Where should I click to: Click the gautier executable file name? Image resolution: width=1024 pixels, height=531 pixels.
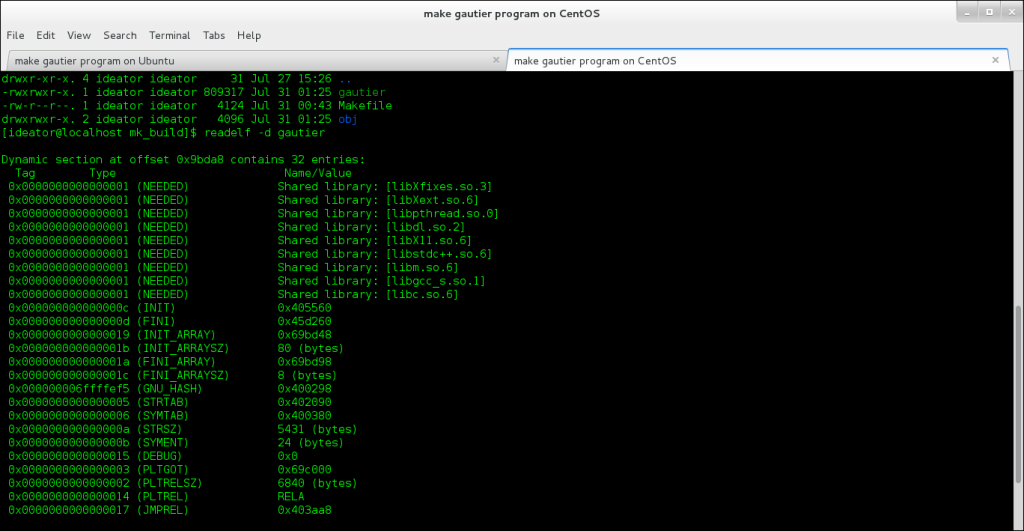tap(362, 92)
